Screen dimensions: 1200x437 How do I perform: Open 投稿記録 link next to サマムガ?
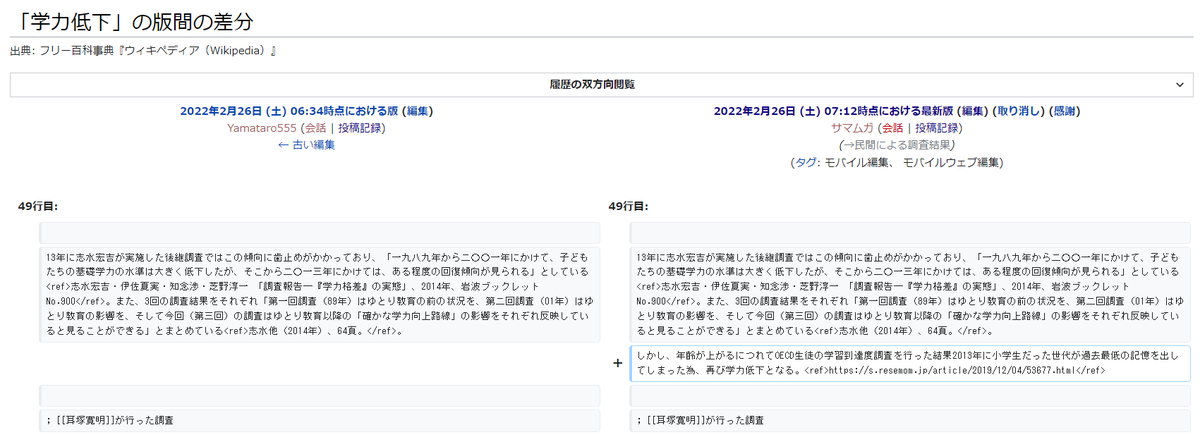click(938, 128)
